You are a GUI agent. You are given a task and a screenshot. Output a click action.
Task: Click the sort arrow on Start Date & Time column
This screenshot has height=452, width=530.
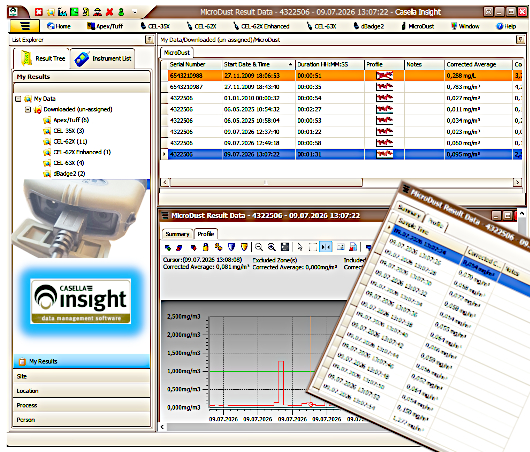pyautogui.click(x=290, y=64)
